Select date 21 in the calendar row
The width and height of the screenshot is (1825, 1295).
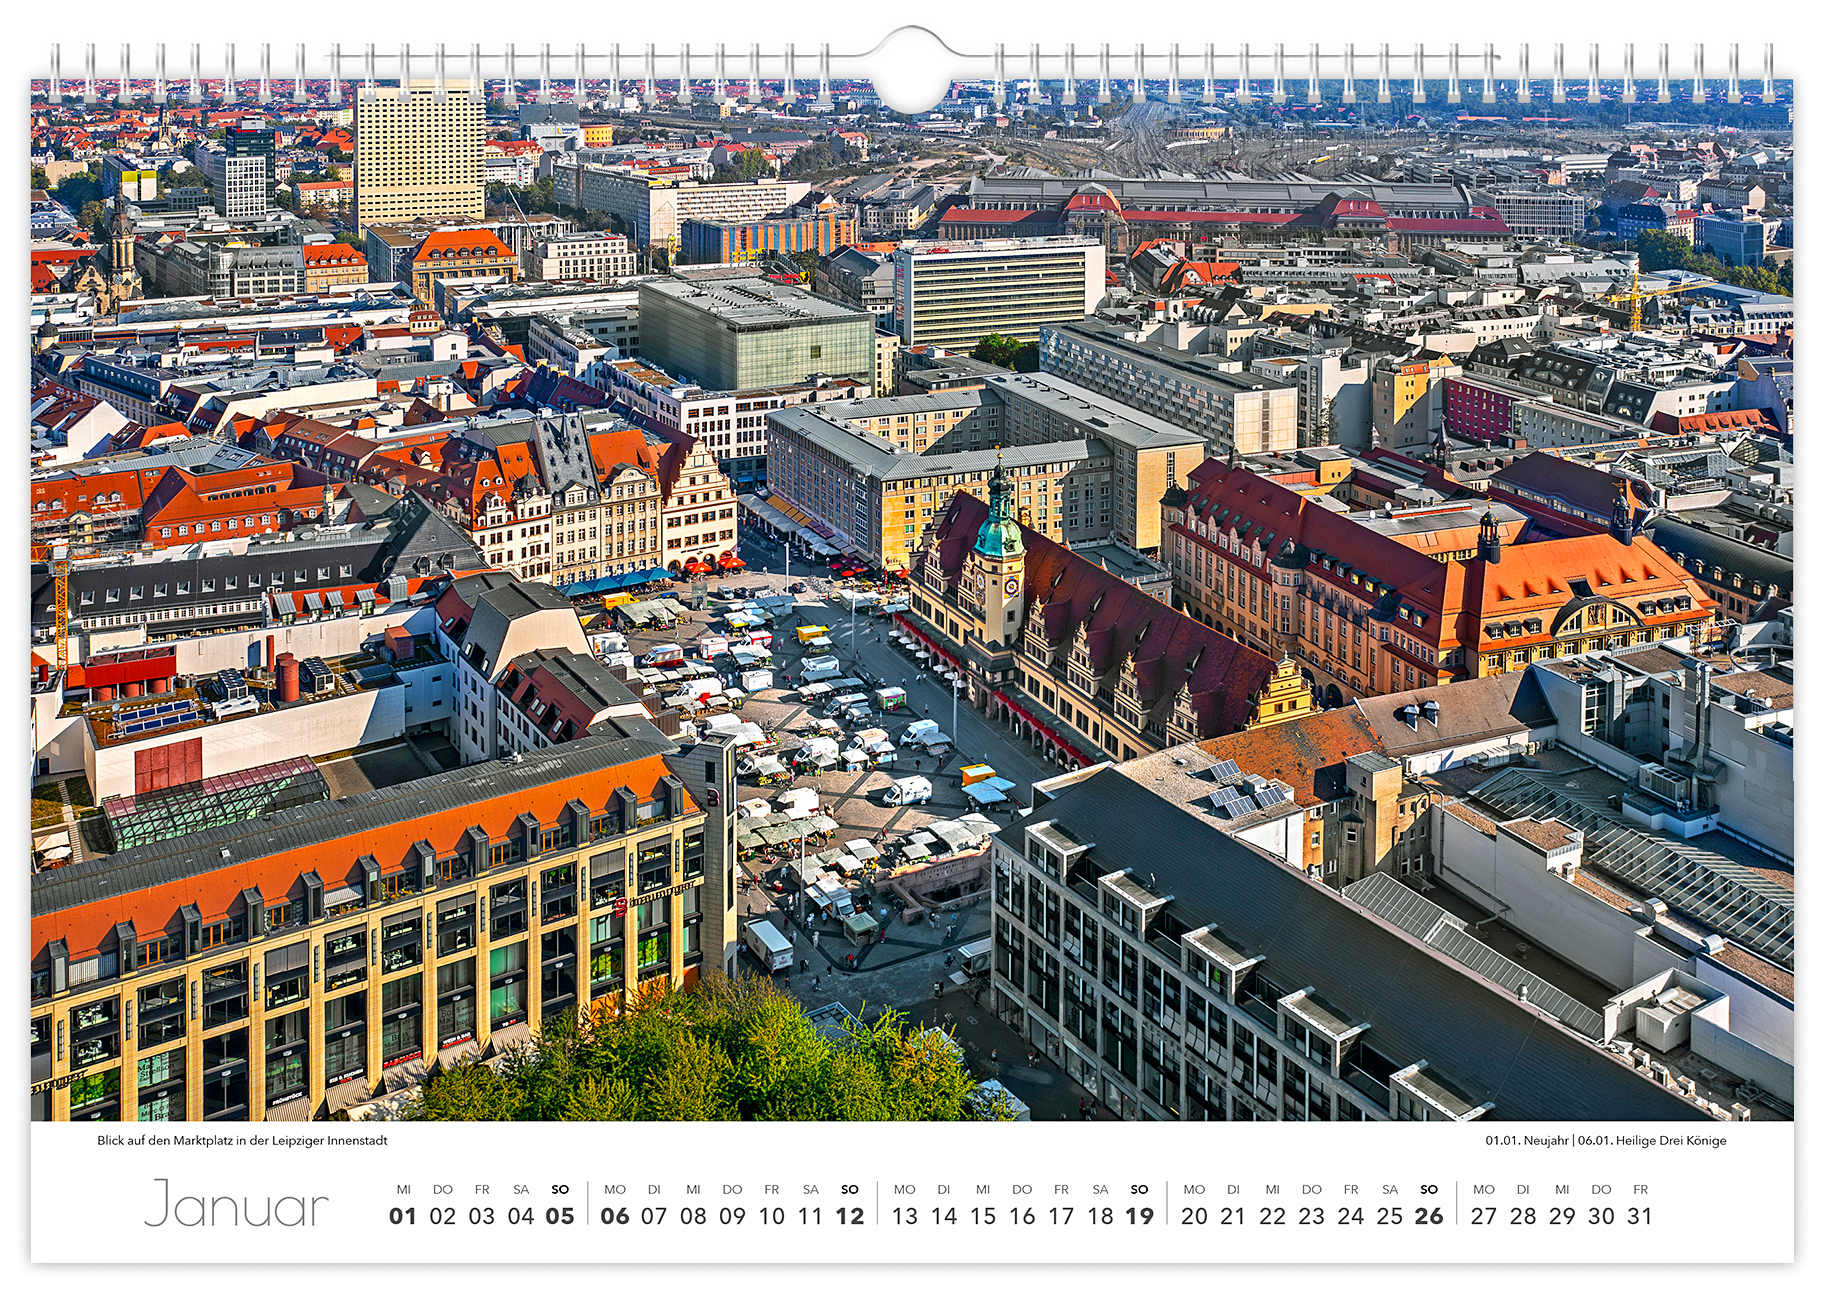point(1233,1216)
